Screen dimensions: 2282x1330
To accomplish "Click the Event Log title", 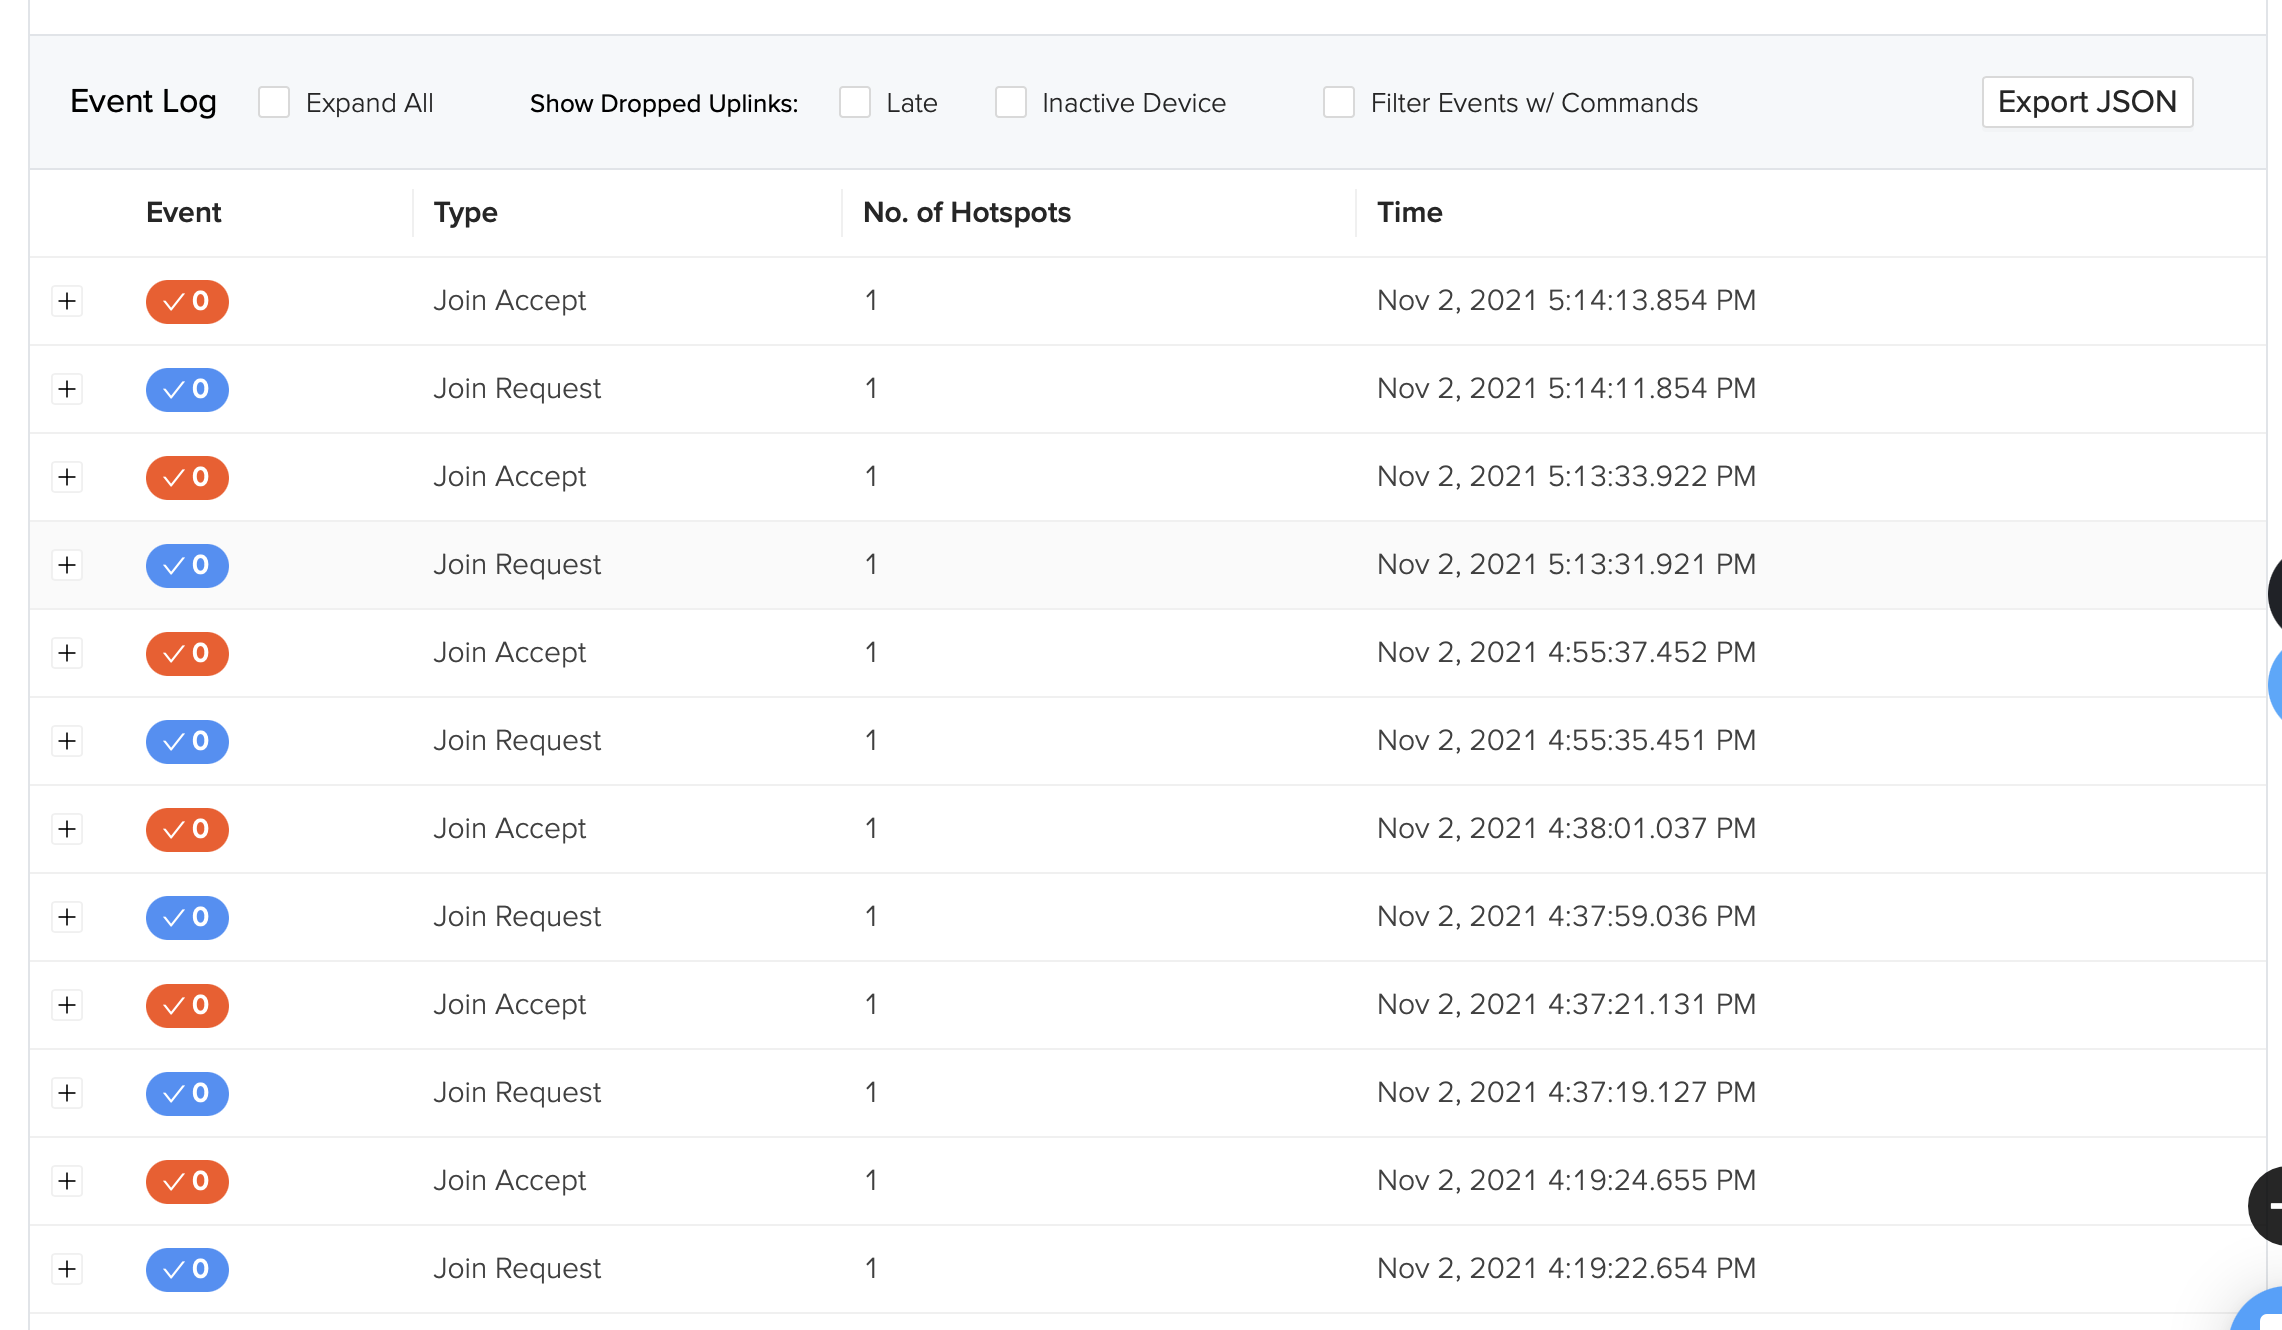I will 143,101.
